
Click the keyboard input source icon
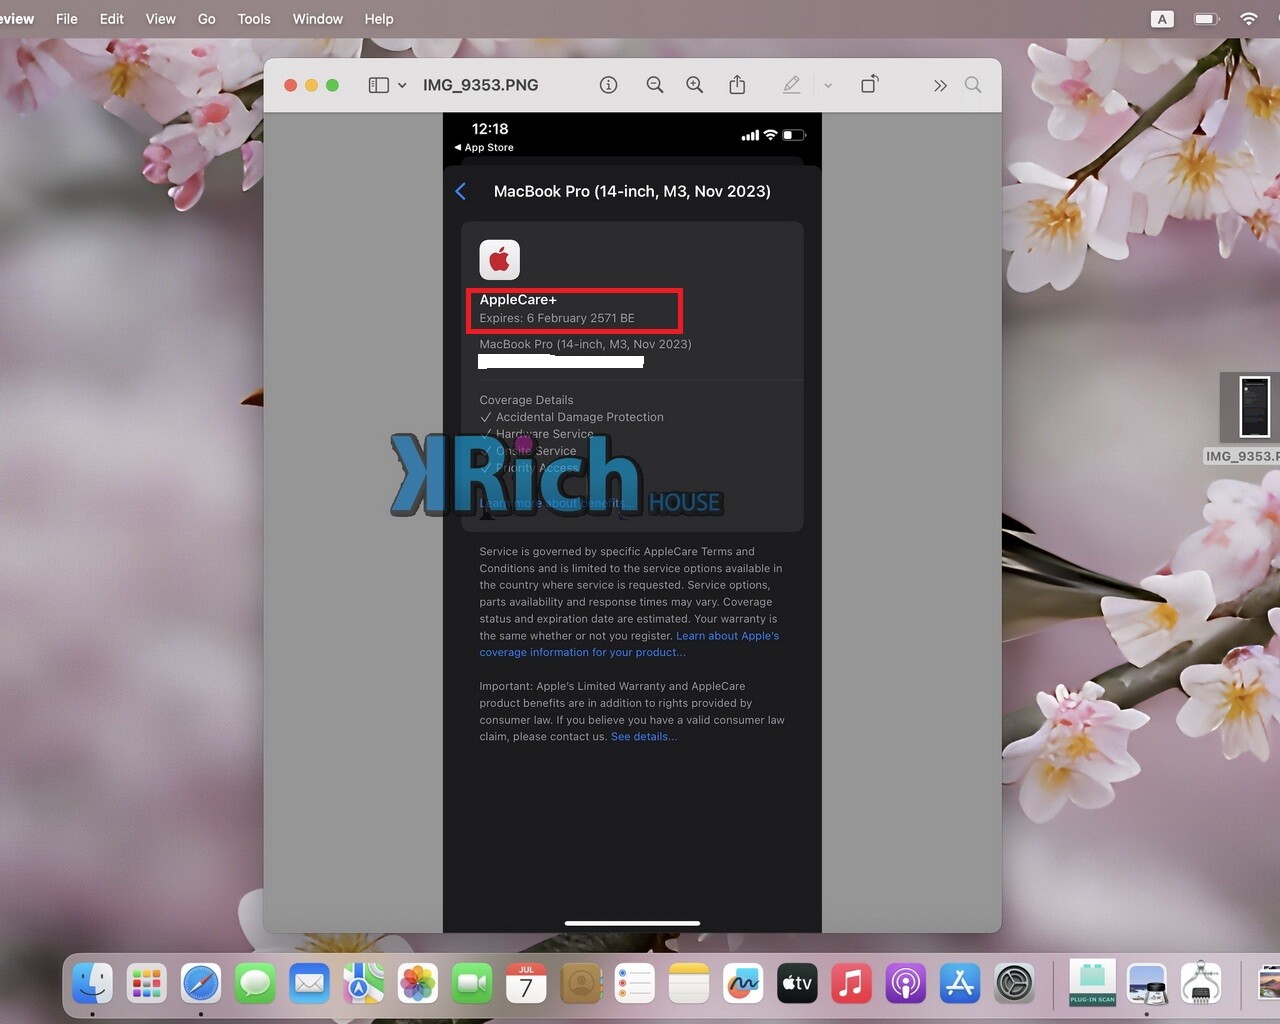[1162, 19]
